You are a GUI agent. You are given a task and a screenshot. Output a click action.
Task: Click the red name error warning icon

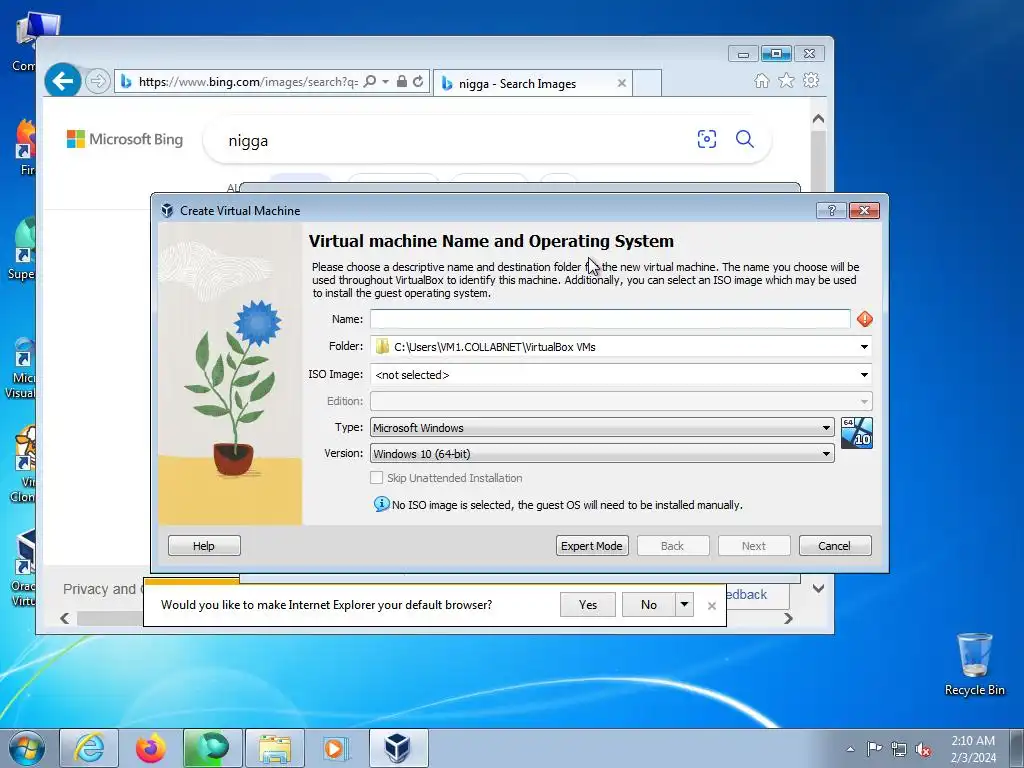865,319
